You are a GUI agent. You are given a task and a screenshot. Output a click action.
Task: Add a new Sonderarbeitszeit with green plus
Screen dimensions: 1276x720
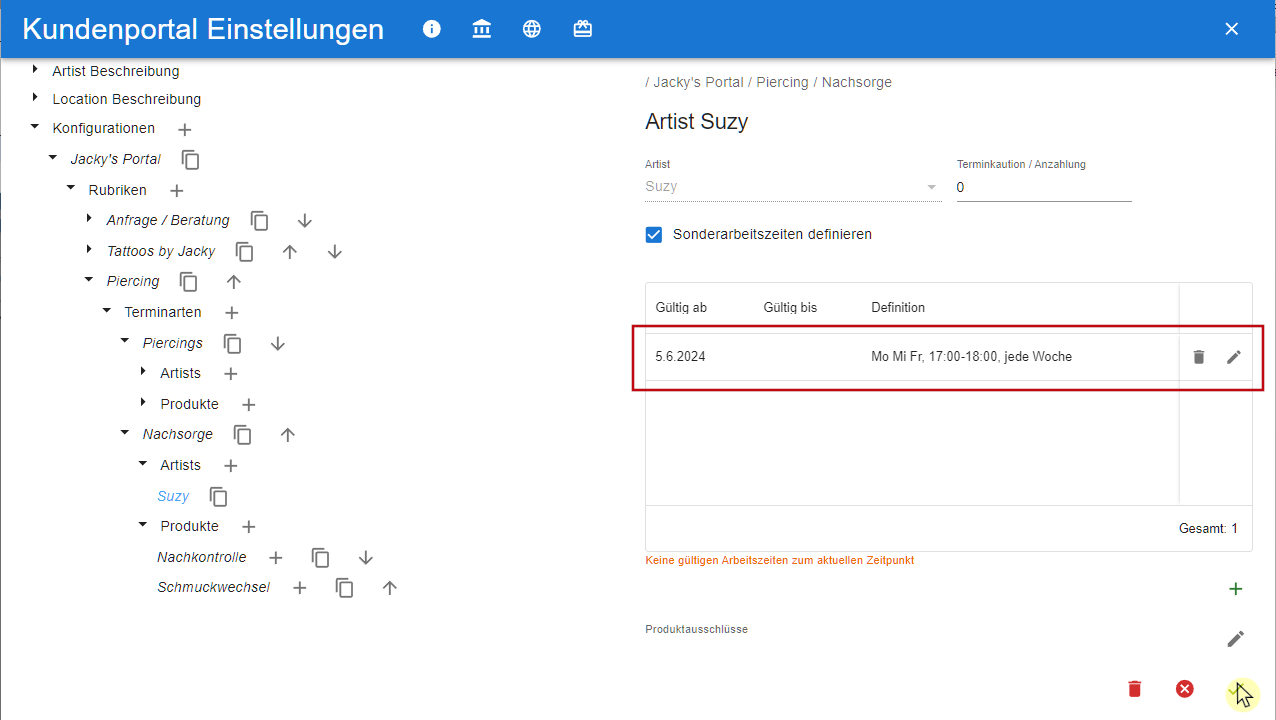1236,589
